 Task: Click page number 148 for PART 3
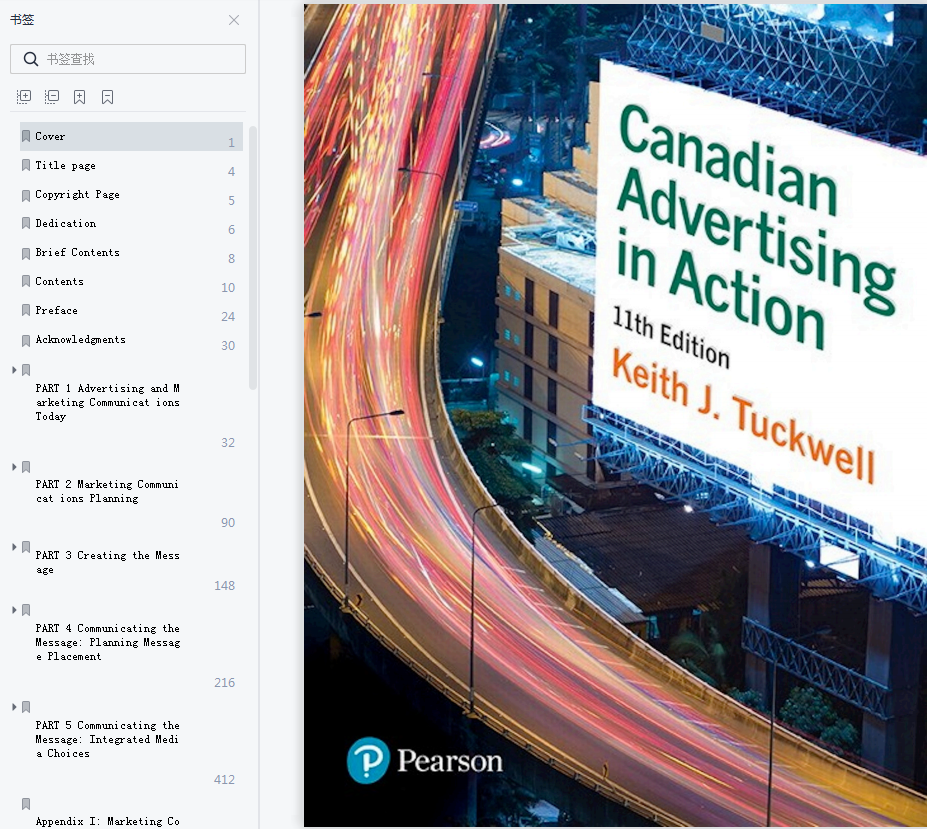click(x=225, y=585)
